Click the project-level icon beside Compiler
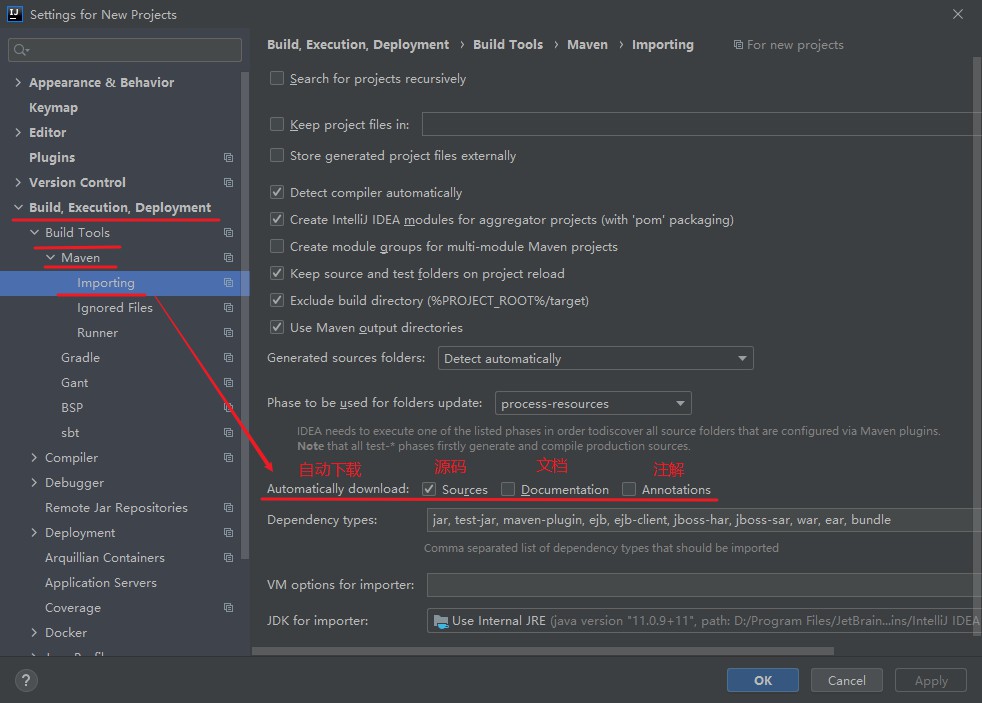982x703 pixels. tap(229, 458)
